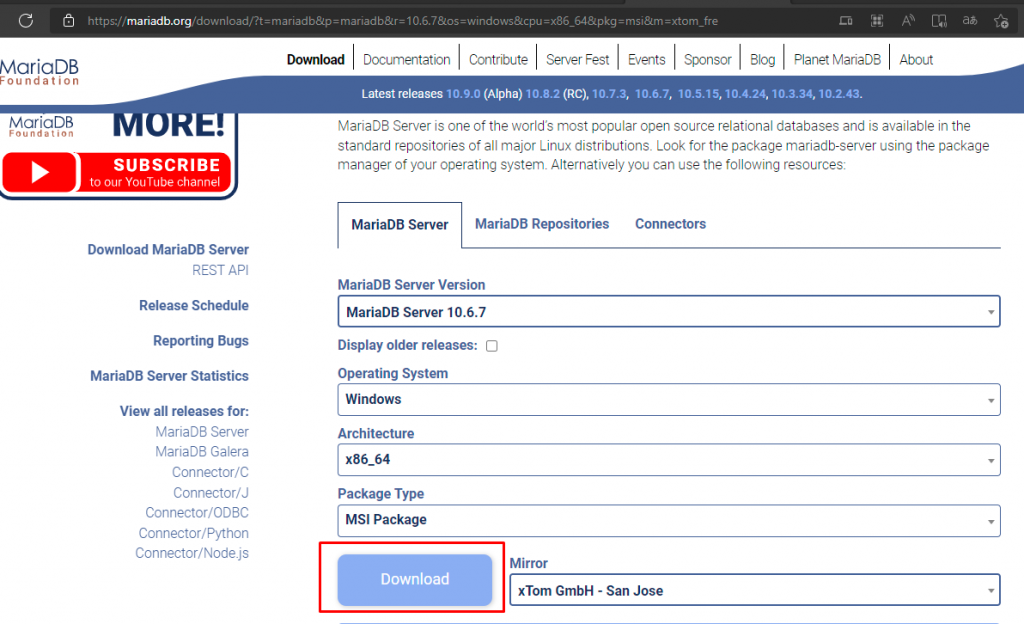Expand the Operating System dropdown

pyautogui.click(x=668, y=399)
